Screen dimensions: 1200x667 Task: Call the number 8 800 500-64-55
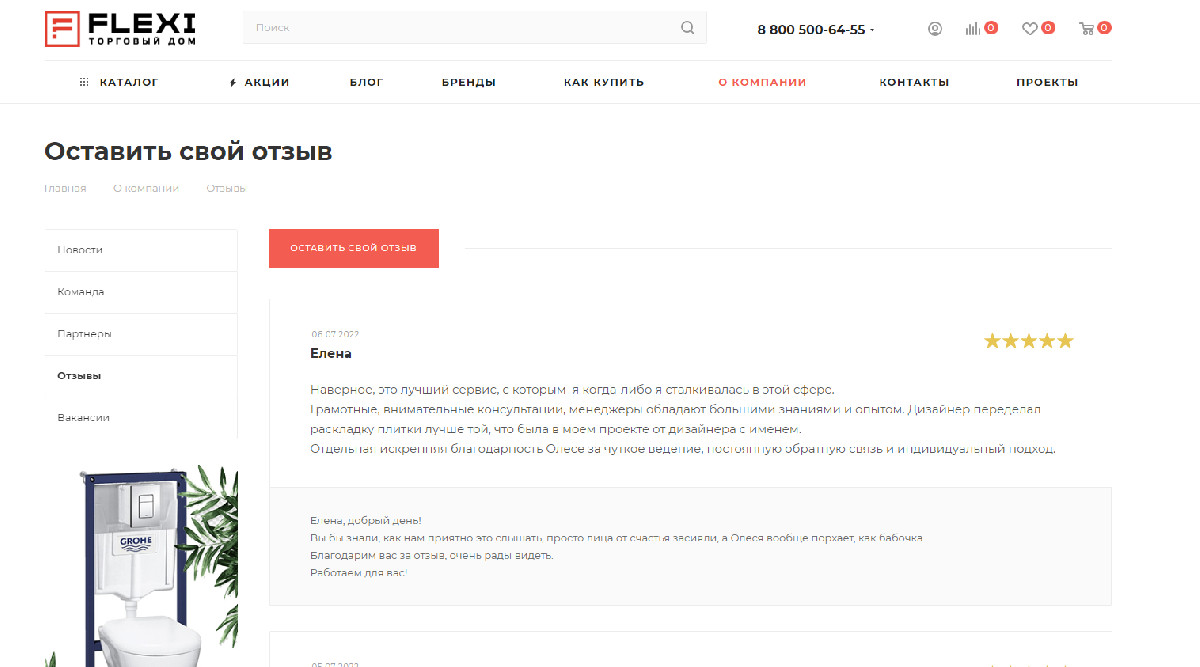click(811, 30)
